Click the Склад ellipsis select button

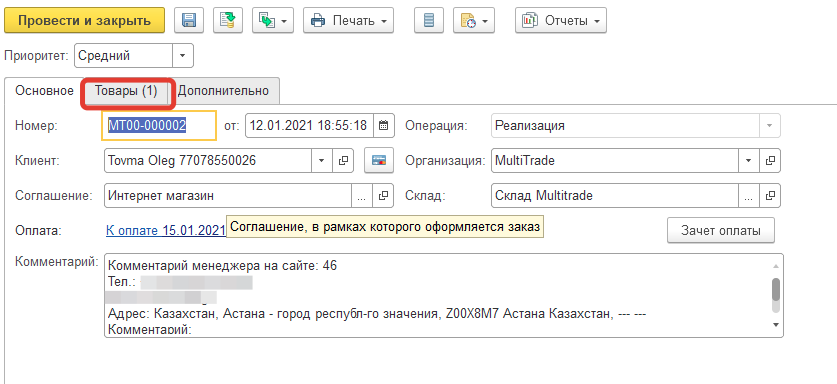tap(749, 195)
